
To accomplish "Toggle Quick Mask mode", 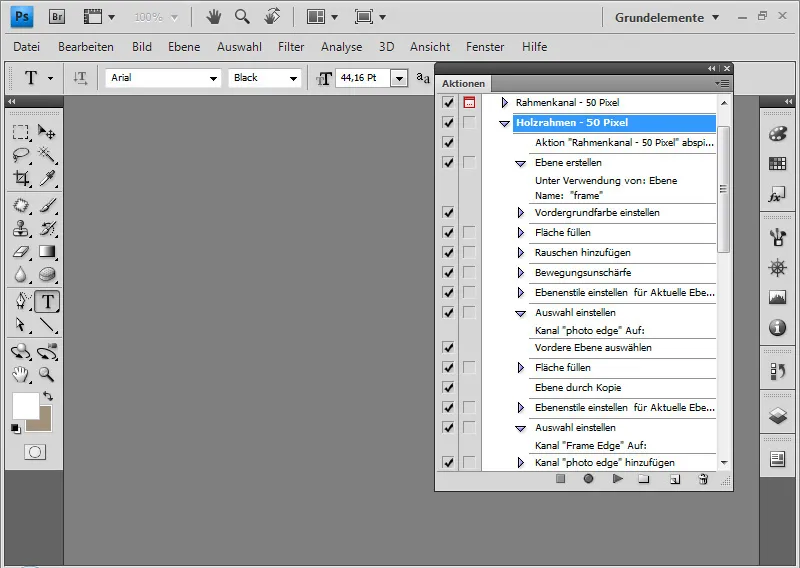I will tap(35, 452).
